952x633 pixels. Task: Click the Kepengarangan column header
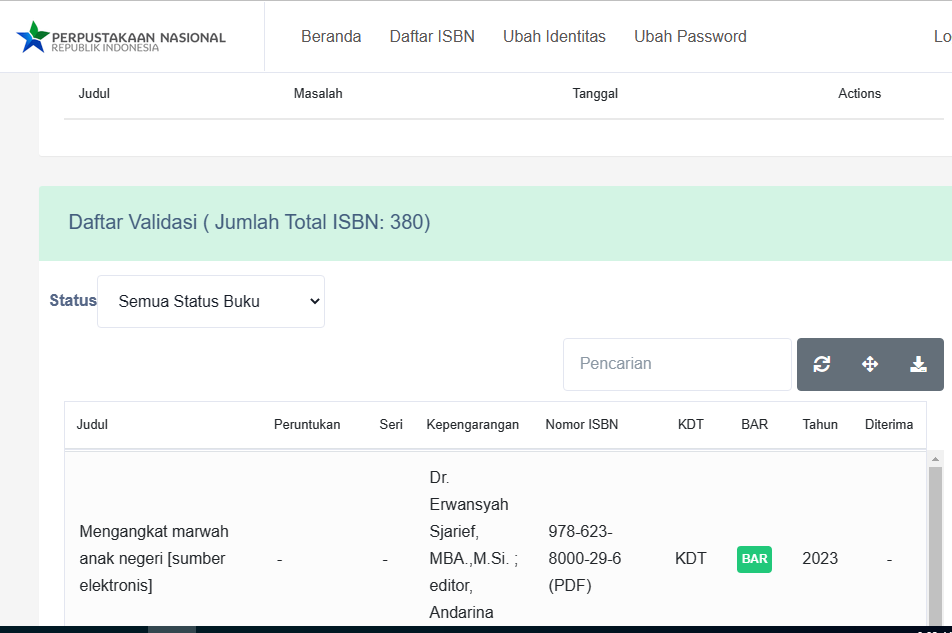[472, 424]
